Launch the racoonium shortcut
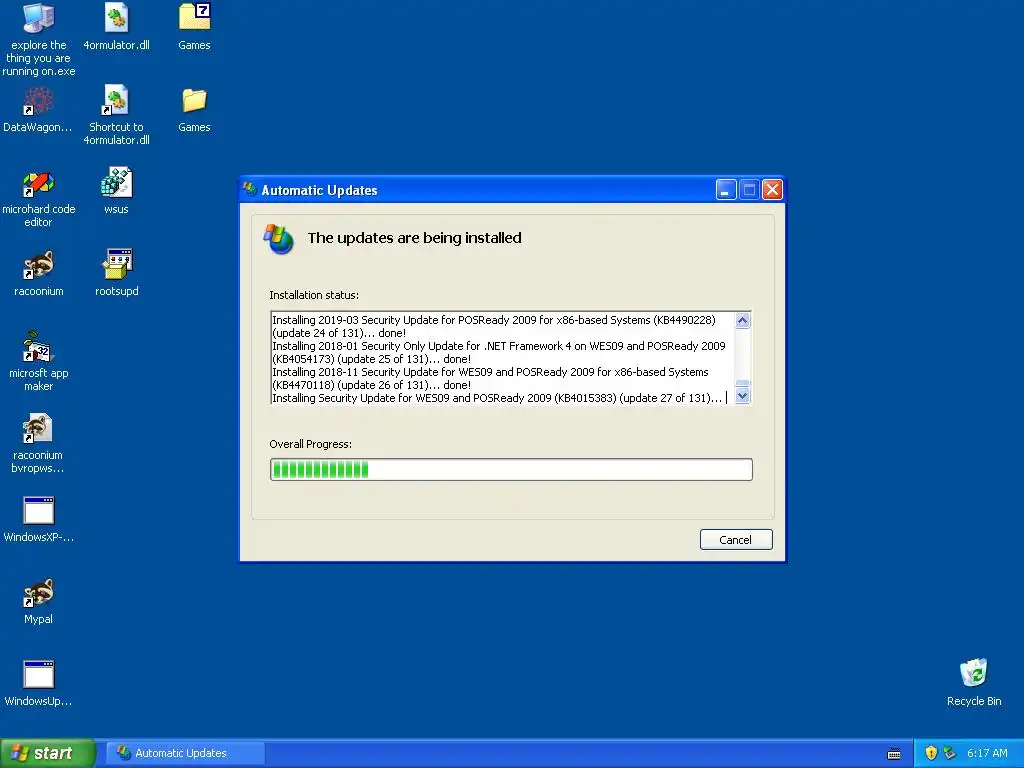This screenshot has height=768, width=1024. pyautogui.click(x=39, y=274)
